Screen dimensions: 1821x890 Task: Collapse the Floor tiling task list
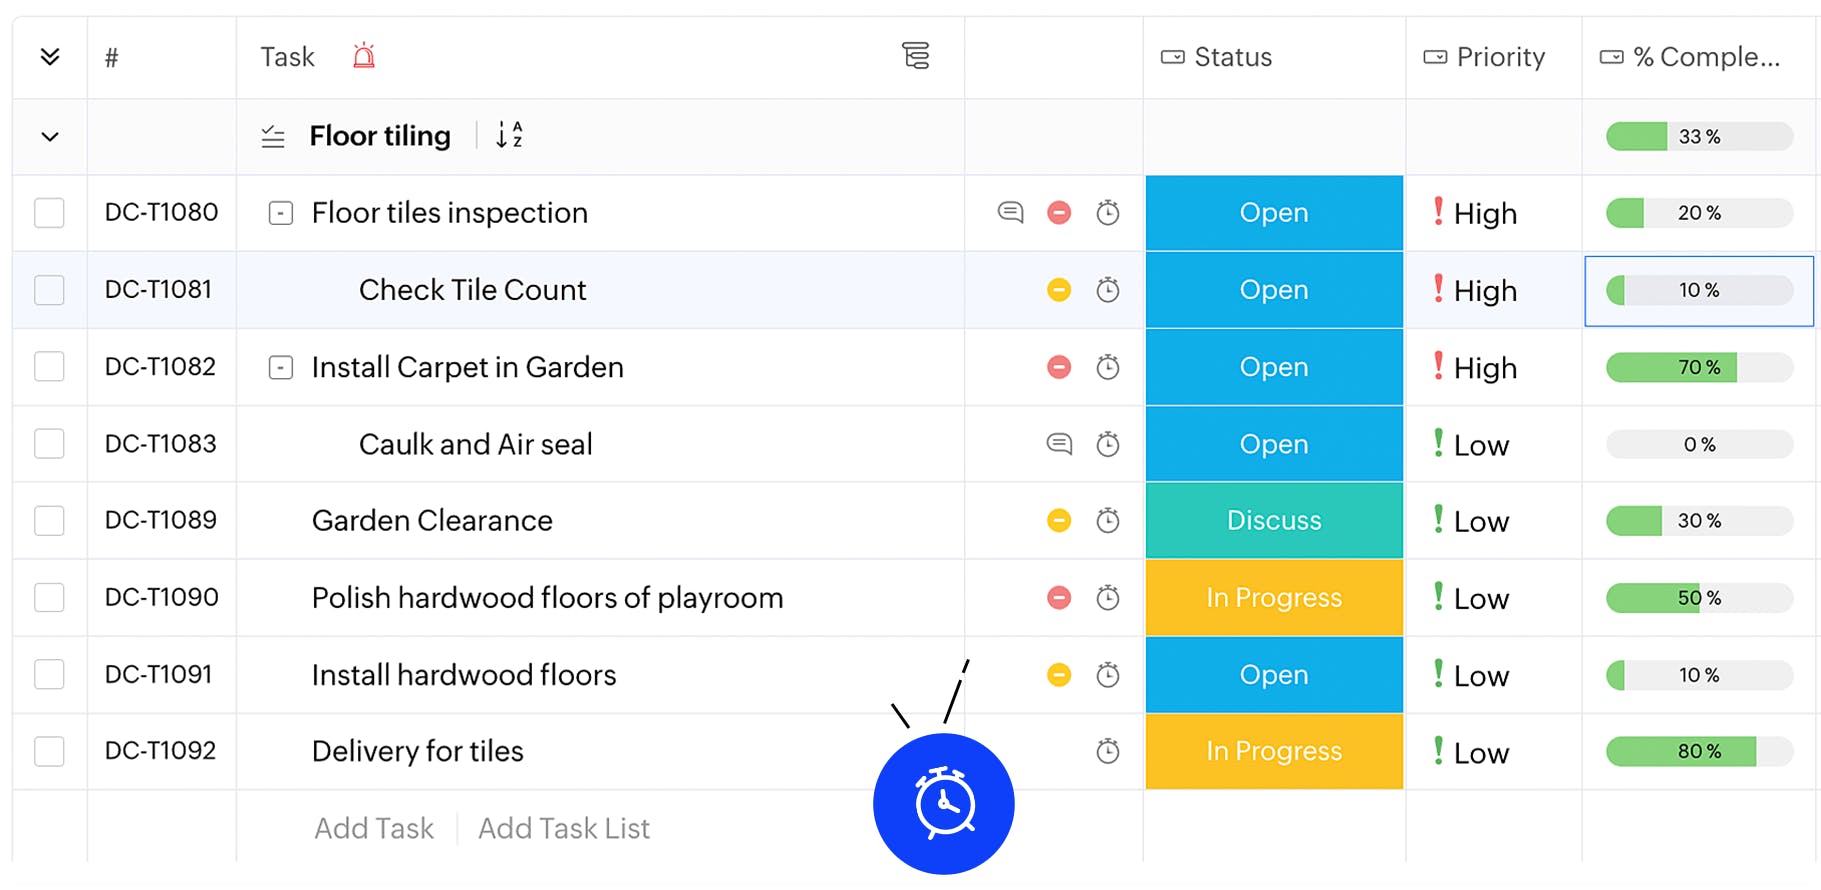pos(50,136)
